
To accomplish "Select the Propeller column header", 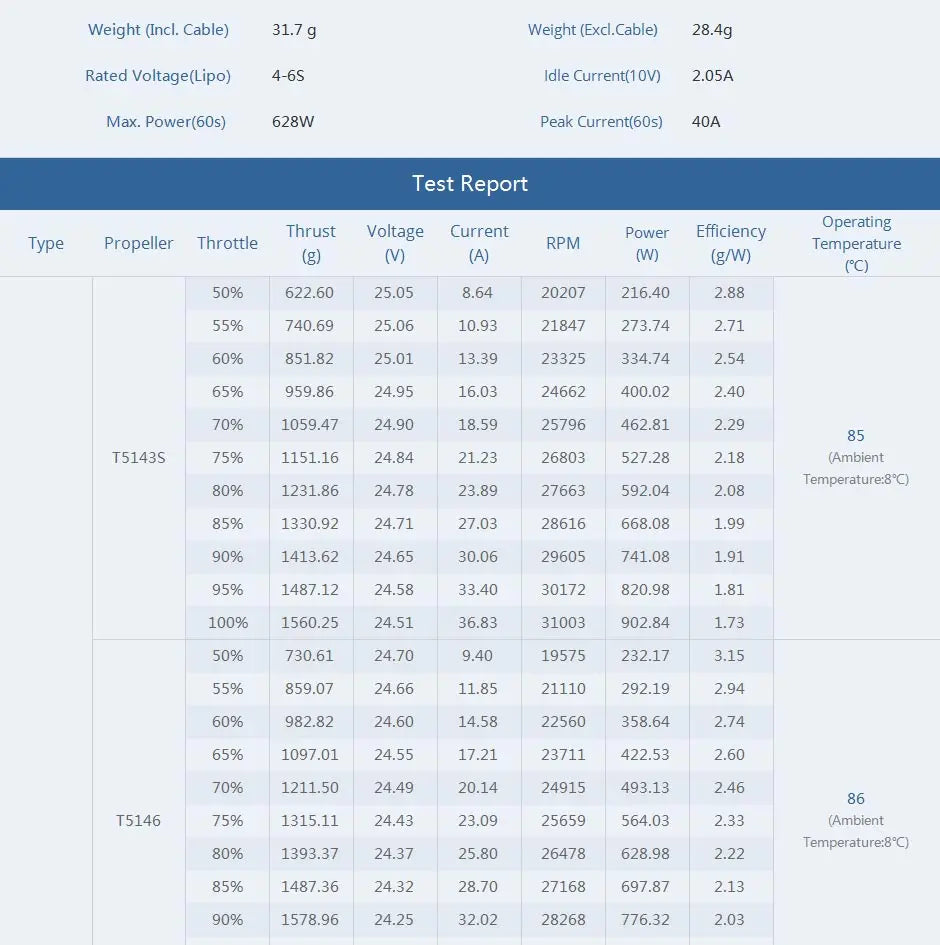I will [x=139, y=243].
